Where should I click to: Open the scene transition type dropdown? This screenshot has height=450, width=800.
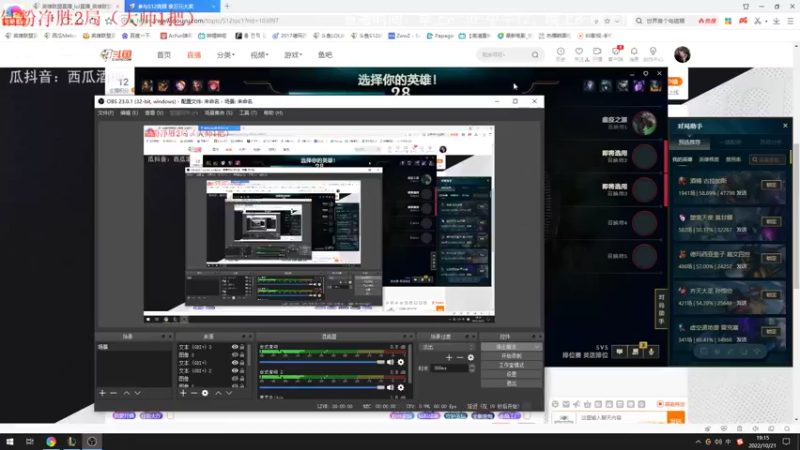tap(446, 347)
